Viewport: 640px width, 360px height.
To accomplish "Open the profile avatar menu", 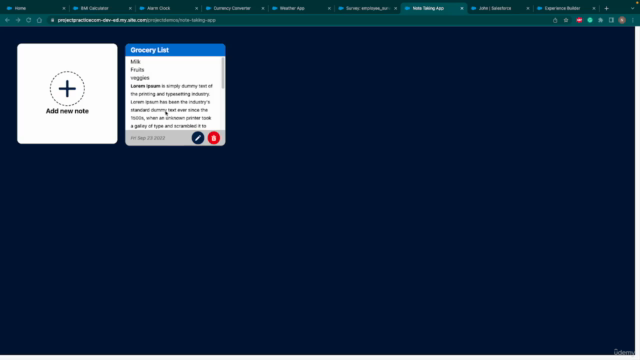I will pos(622,20).
